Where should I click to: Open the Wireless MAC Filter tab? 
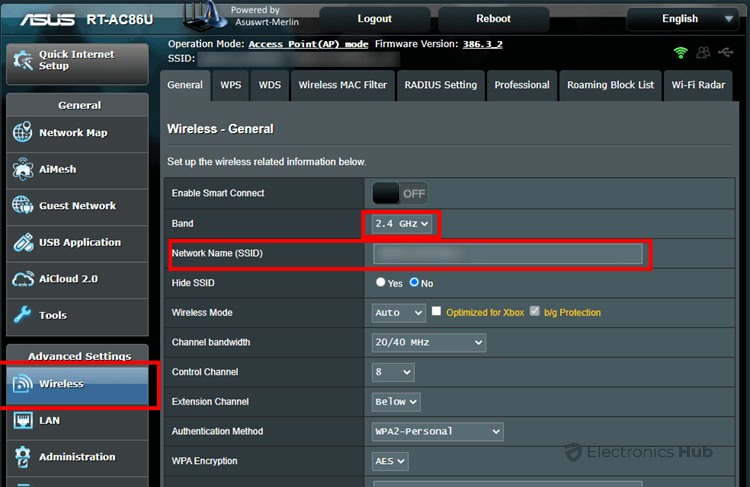coord(342,85)
